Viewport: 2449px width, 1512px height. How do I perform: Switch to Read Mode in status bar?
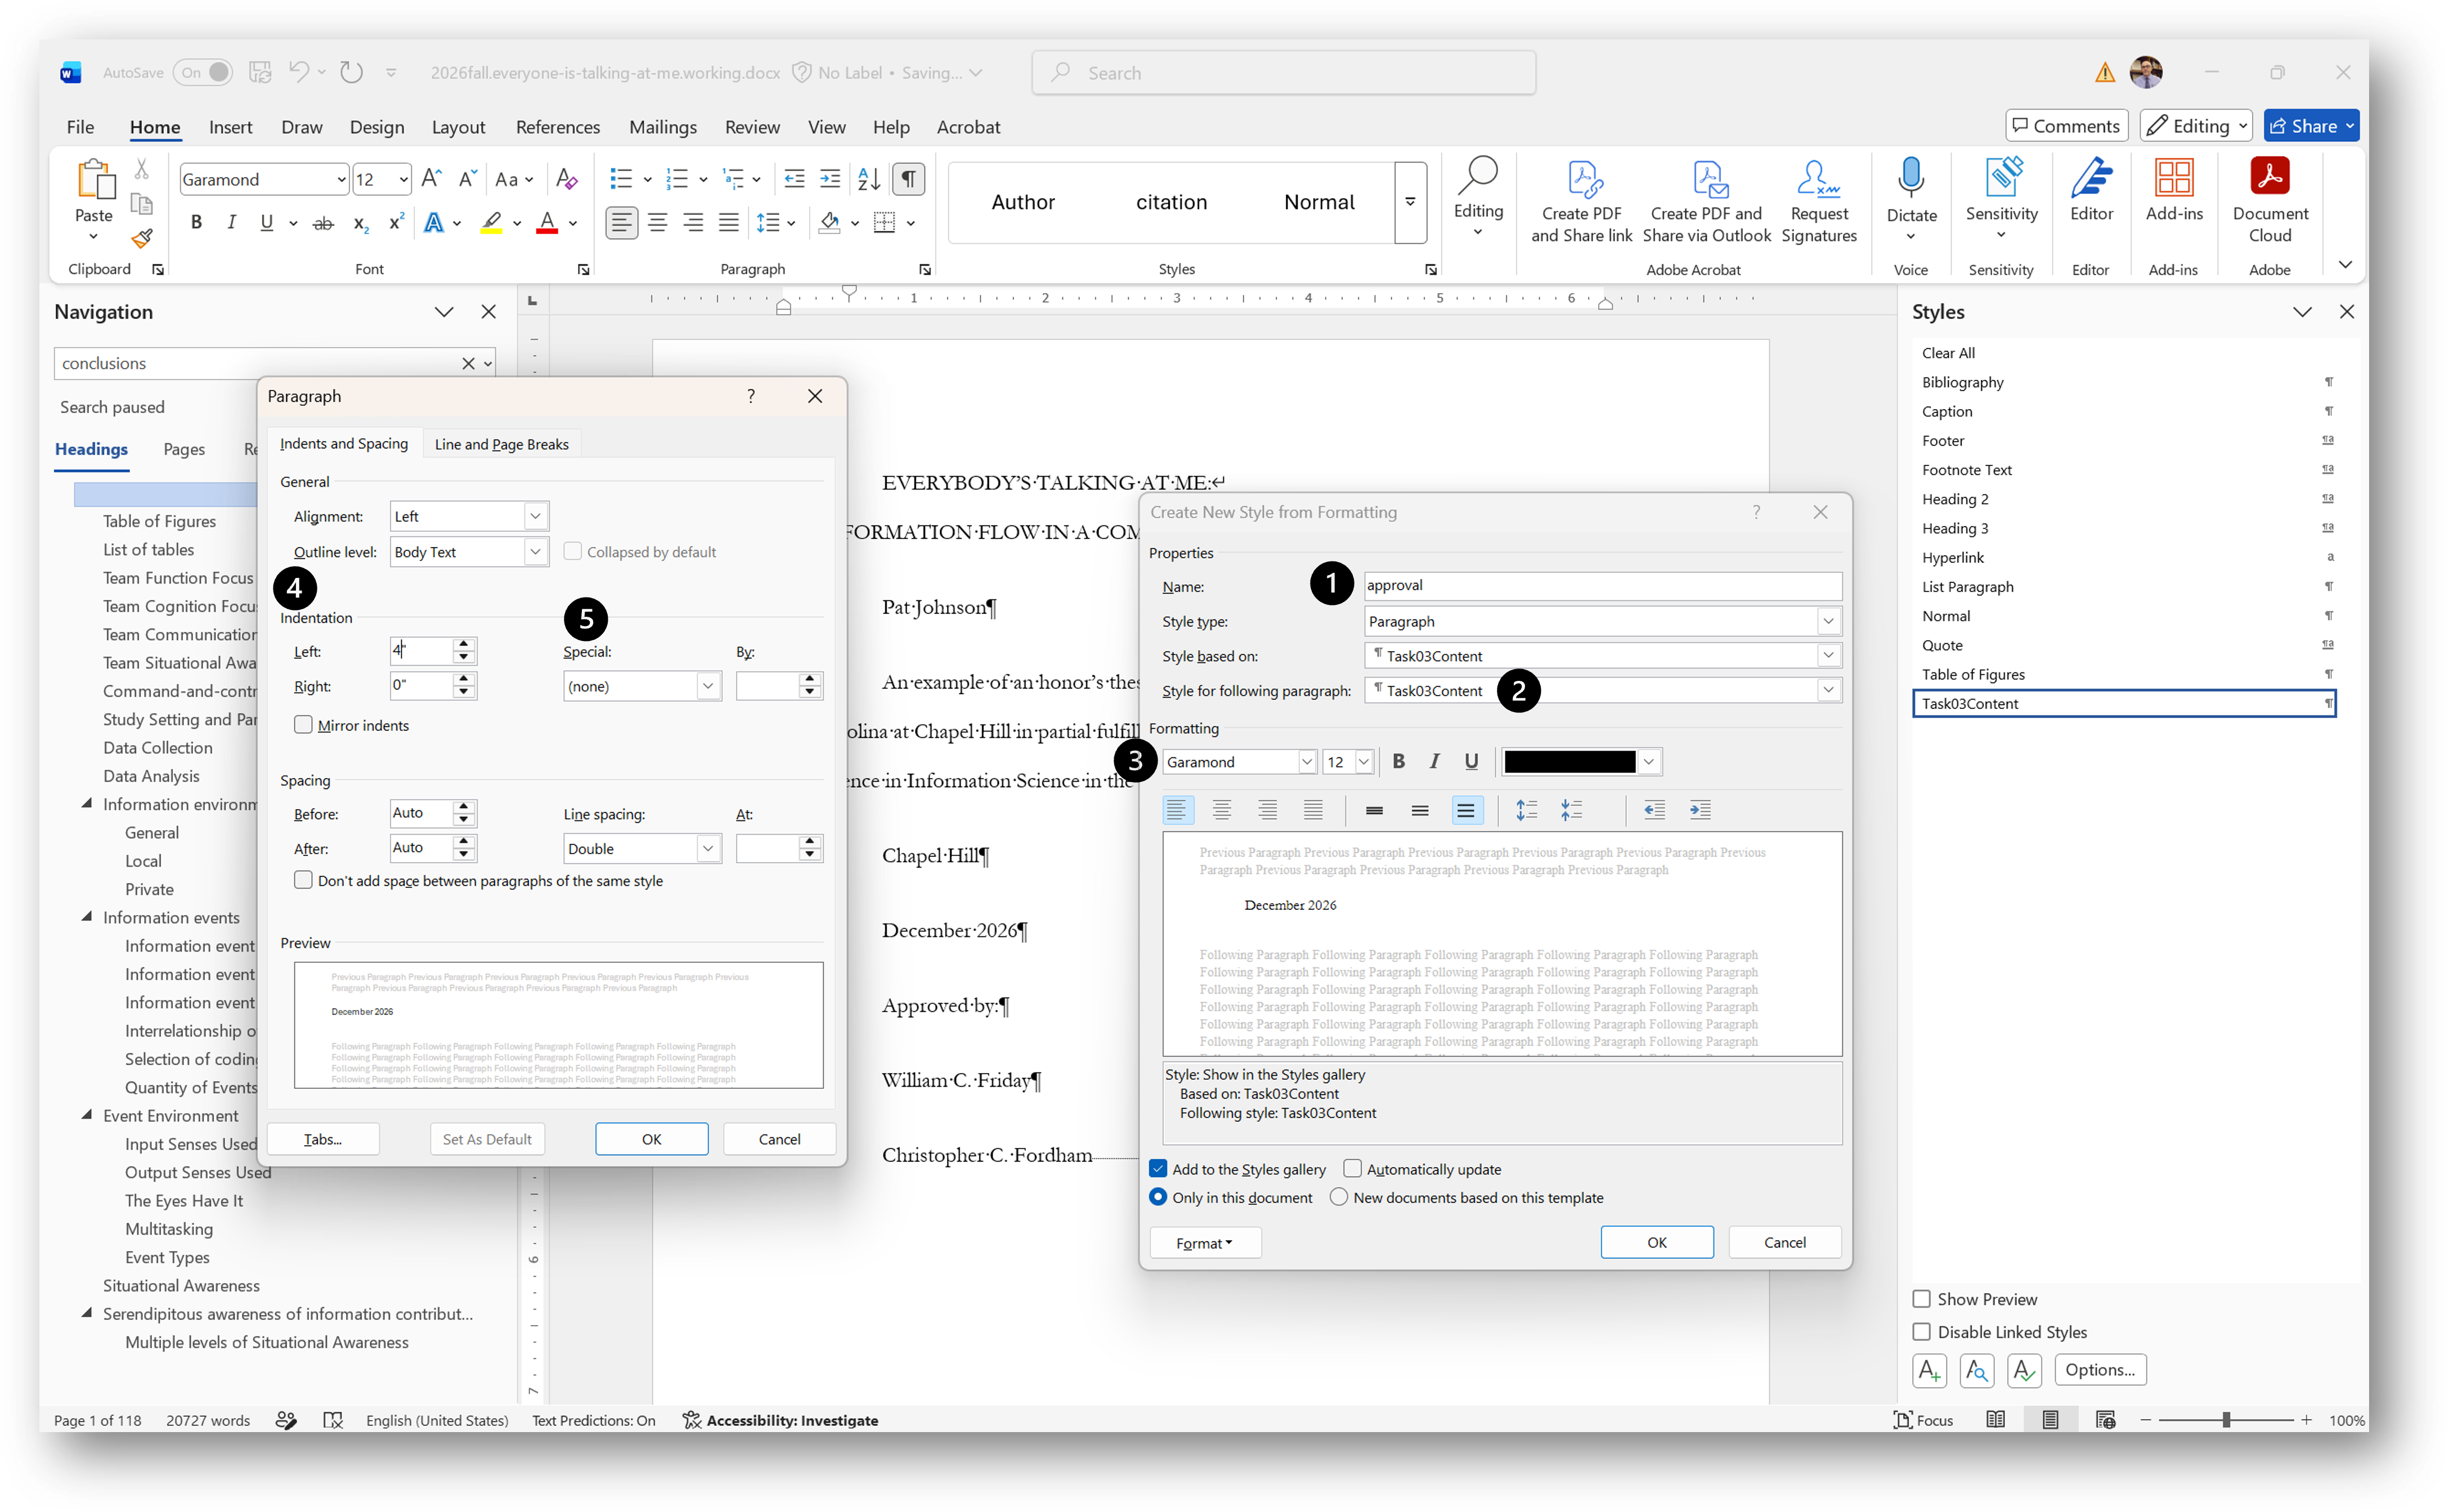point(1995,1420)
